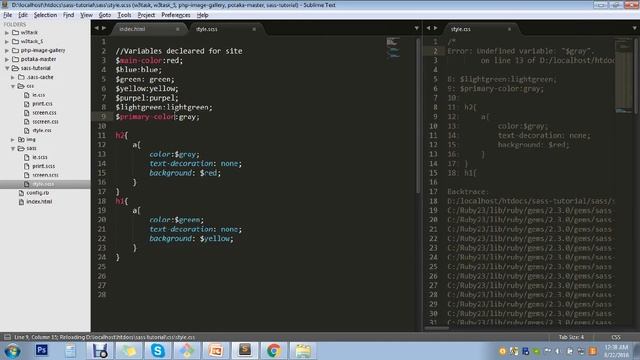This screenshot has width=640, height=360.
Task: Close the style.css tab in right pane
Action: point(509,29)
